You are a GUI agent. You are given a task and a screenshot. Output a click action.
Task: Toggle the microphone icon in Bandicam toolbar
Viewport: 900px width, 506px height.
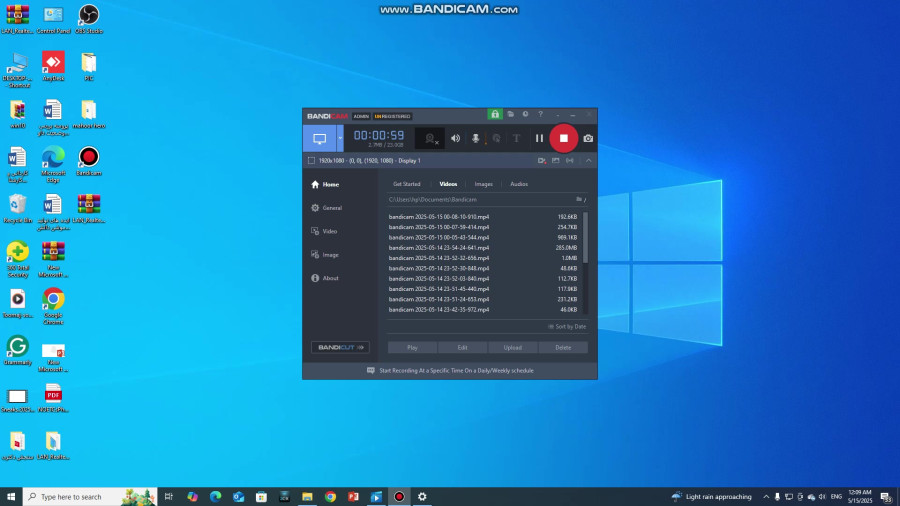(x=475, y=138)
